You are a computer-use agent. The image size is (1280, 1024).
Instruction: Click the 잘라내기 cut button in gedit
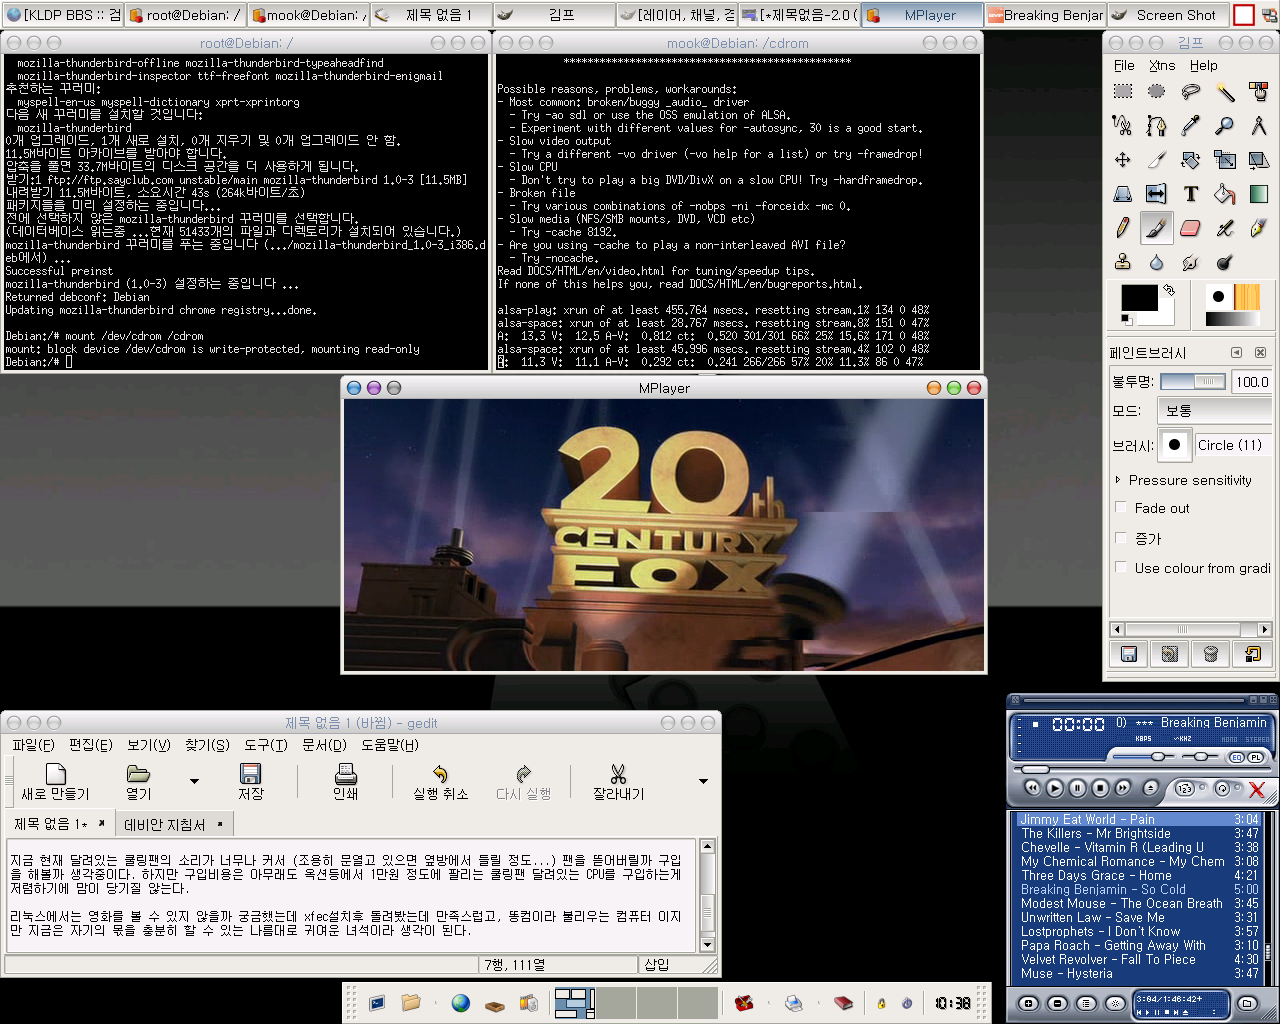[x=618, y=782]
